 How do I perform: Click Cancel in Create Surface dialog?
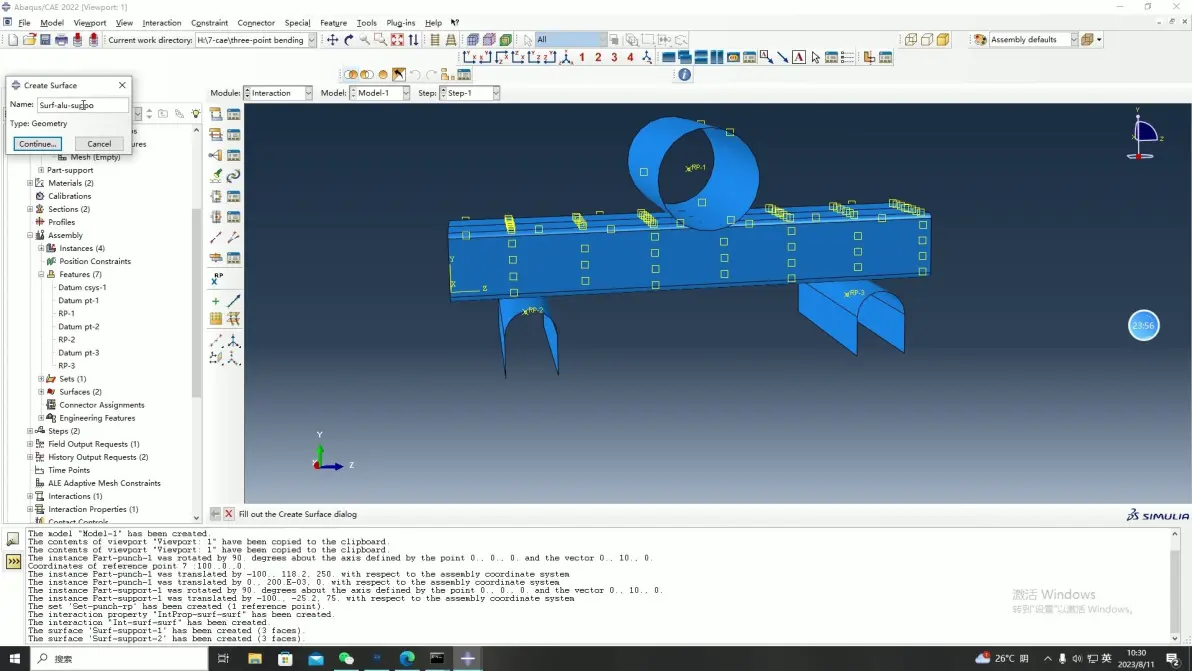click(99, 144)
